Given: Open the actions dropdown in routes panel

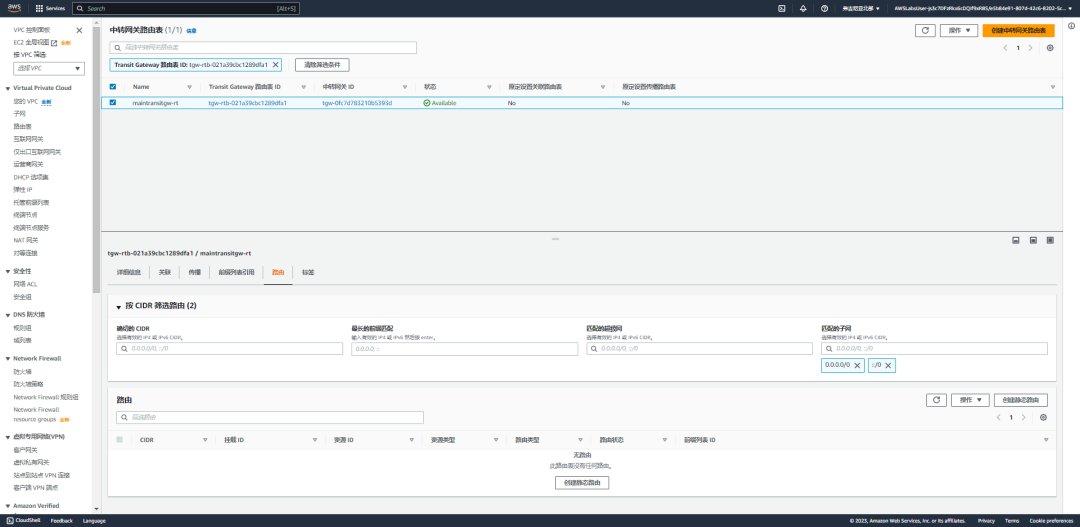Looking at the screenshot, I should pyautogui.click(x=970, y=400).
